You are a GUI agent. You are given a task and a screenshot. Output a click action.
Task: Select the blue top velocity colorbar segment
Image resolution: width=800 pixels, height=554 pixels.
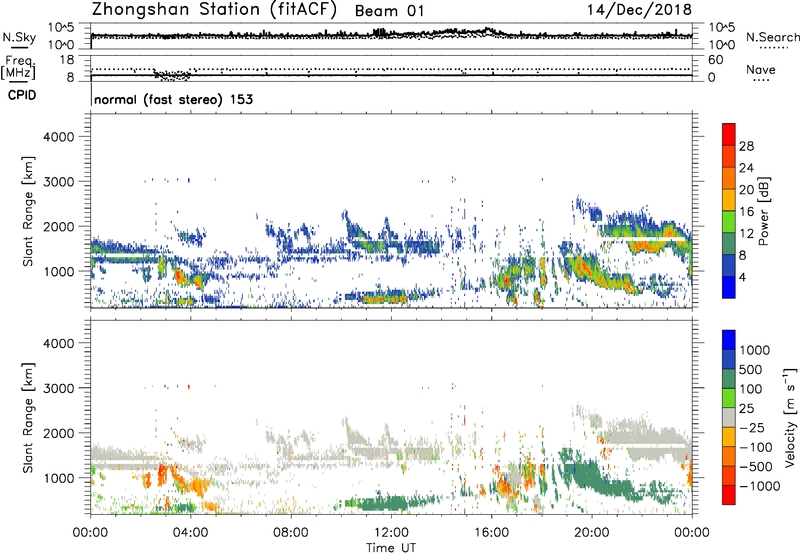(729, 340)
